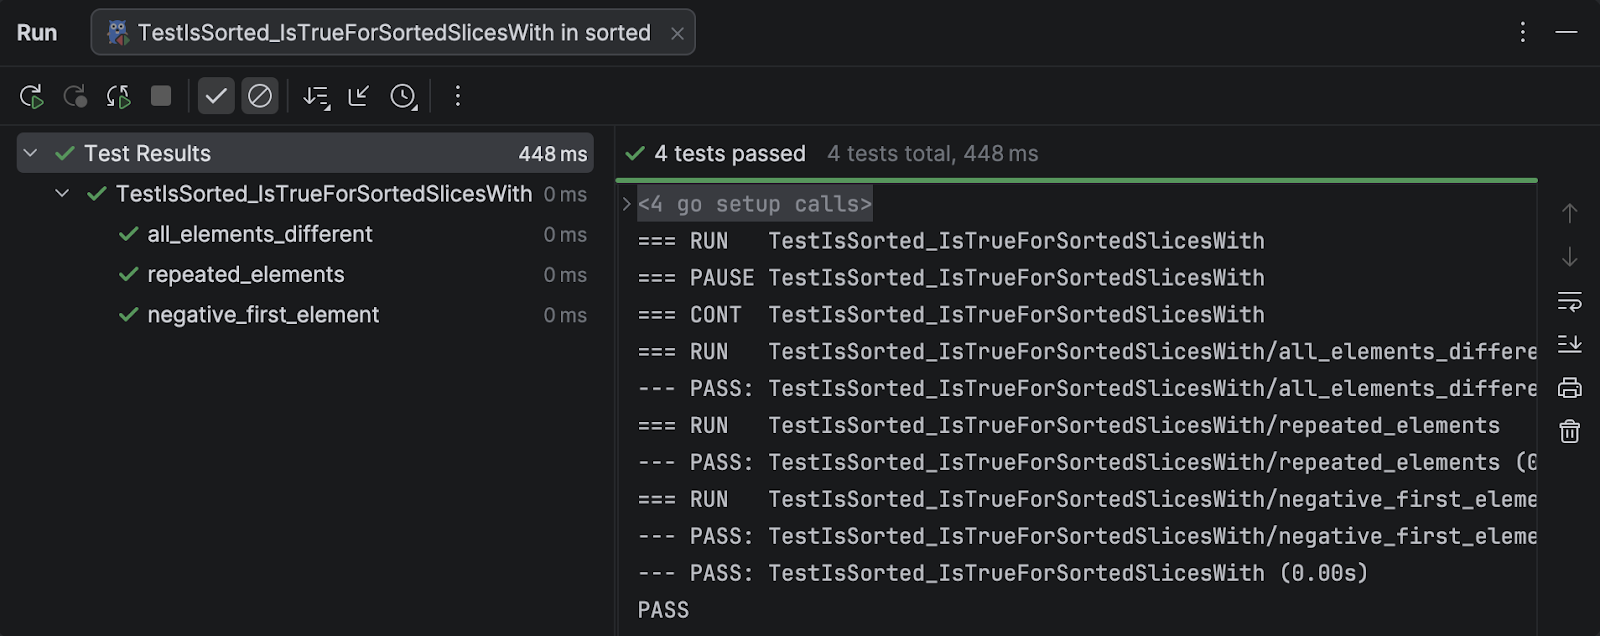Click the soft-wrap output icon
Viewport: 1600px width, 636px height.
[x=1569, y=301]
